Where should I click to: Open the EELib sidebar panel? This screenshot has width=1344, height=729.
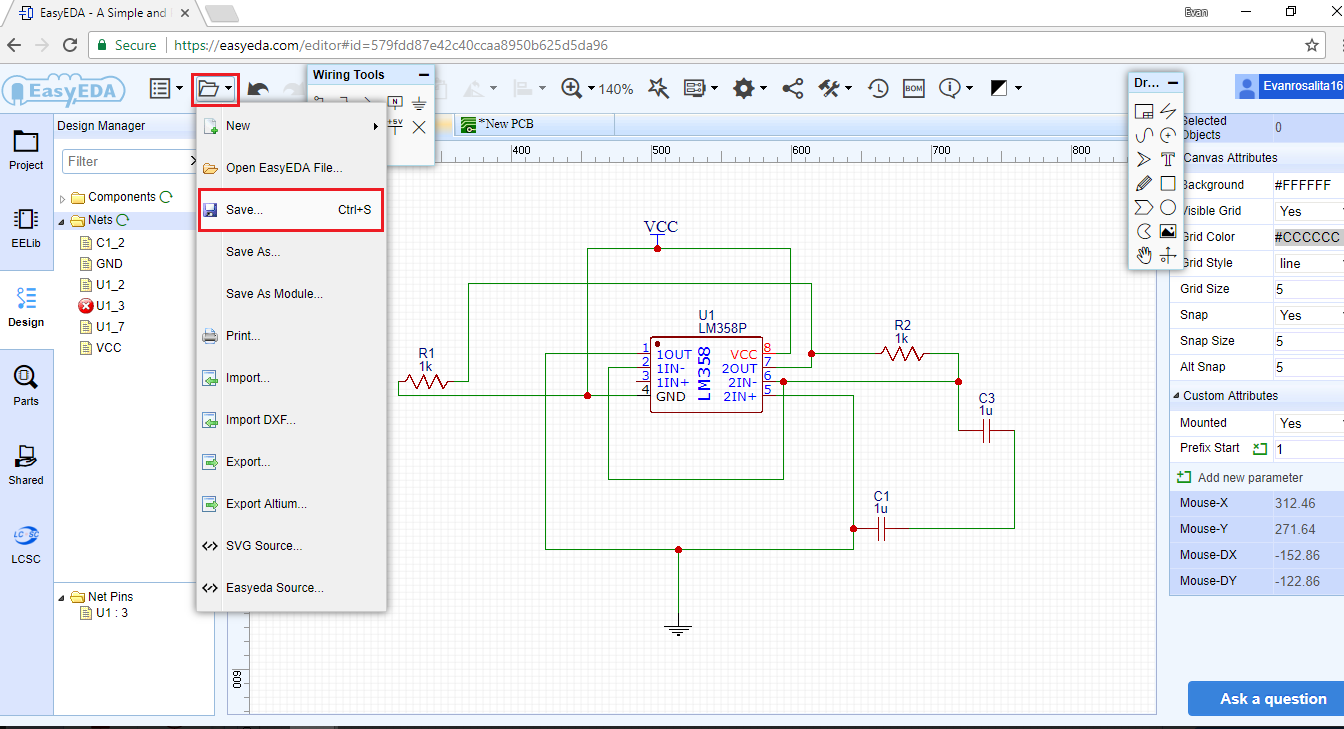point(26,227)
